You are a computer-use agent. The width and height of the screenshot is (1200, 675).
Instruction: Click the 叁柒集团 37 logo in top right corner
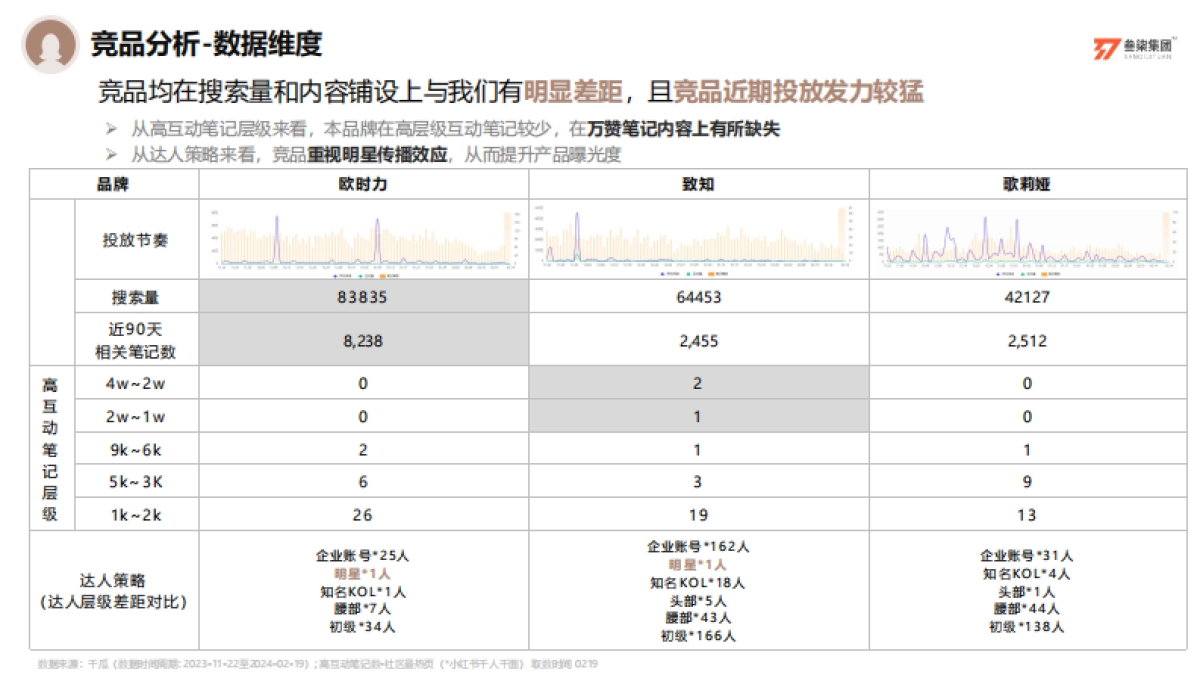click(x=1135, y=44)
